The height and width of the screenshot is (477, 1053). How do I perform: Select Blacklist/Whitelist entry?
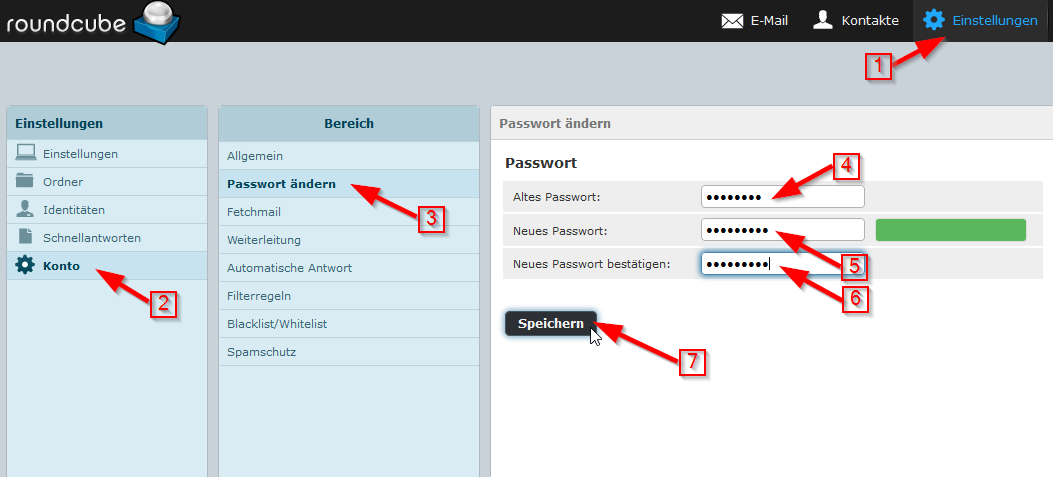[x=277, y=324]
